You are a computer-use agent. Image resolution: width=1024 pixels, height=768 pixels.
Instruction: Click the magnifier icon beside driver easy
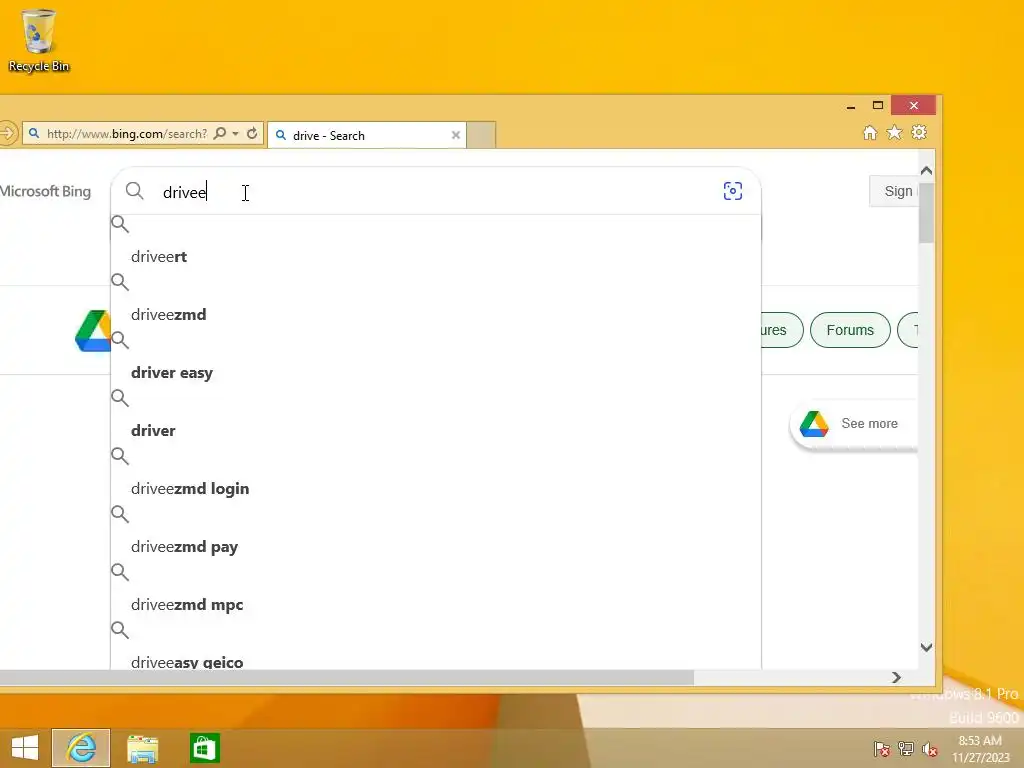pos(120,340)
